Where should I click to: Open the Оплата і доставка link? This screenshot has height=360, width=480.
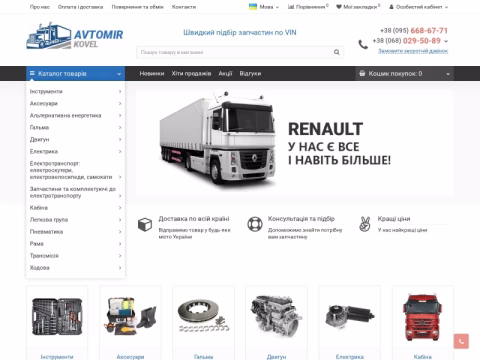tap(80, 7)
